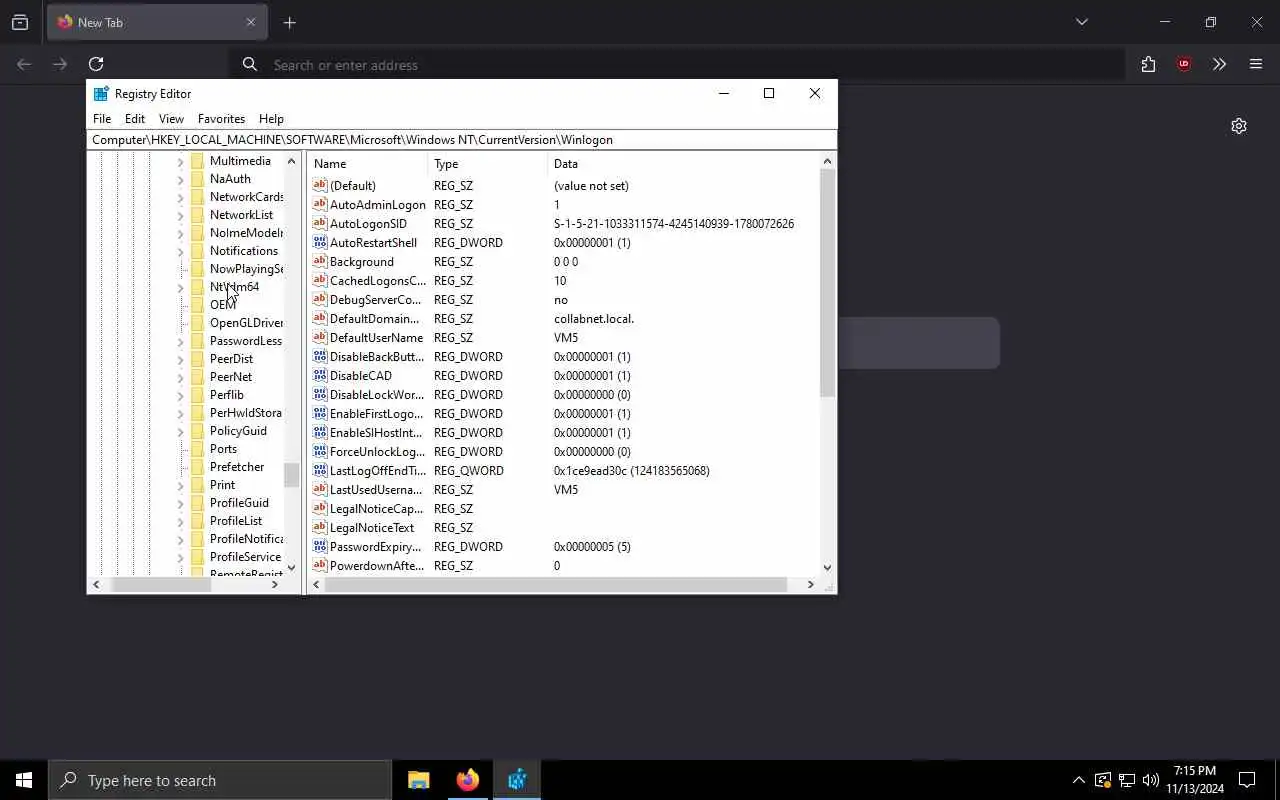
Task: Open File Explorer from taskbar
Action: point(419,780)
